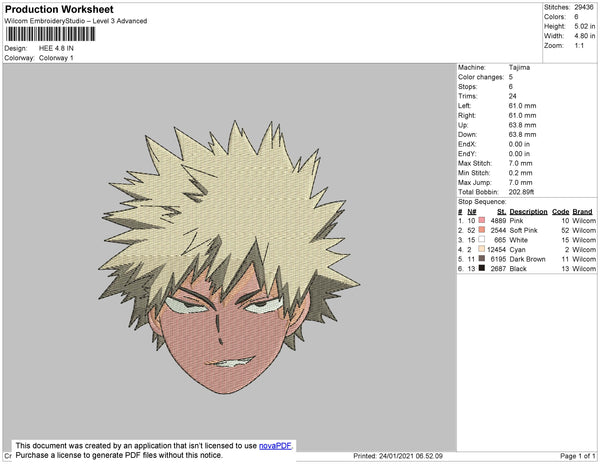Click the 'Color changes:' label
Image resolution: width=600 pixels, height=464 pixels.
click(x=481, y=77)
